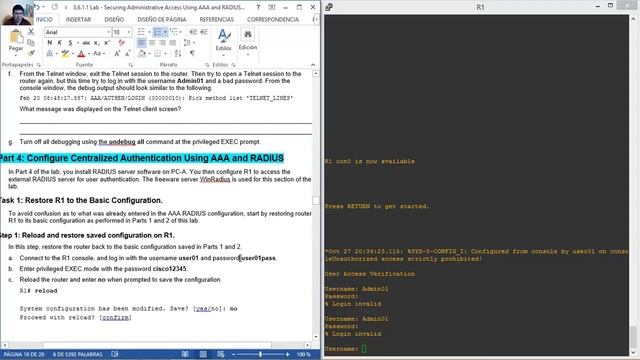This screenshot has width=640, height=360.
Task: Toggle bold (N) formatting
Action: [x=50, y=42]
